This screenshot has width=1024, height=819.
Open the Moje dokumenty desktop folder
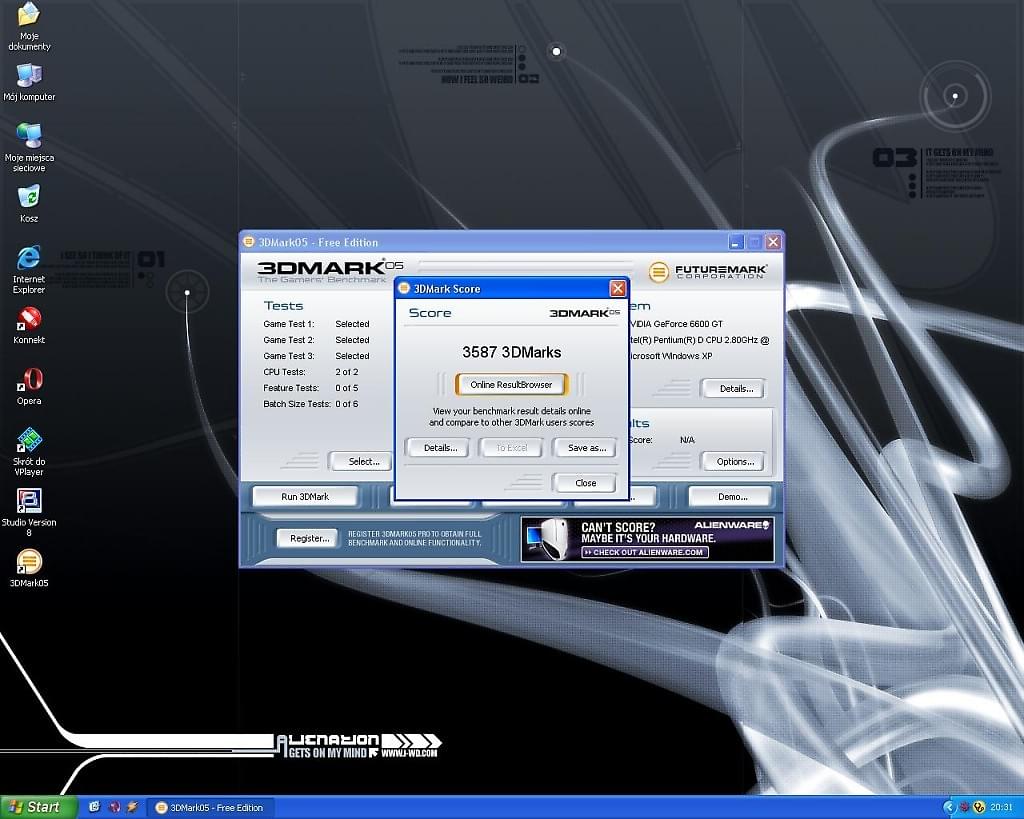point(29,26)
